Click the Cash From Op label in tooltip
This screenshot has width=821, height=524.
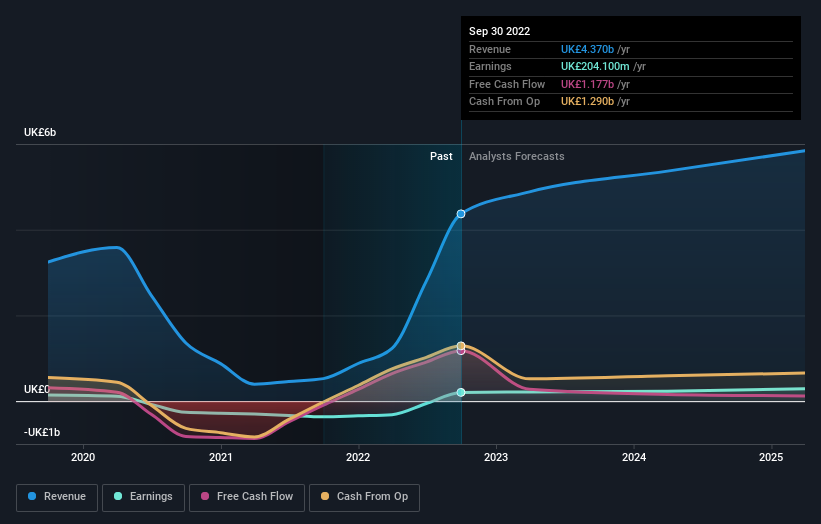pos(504,102)
